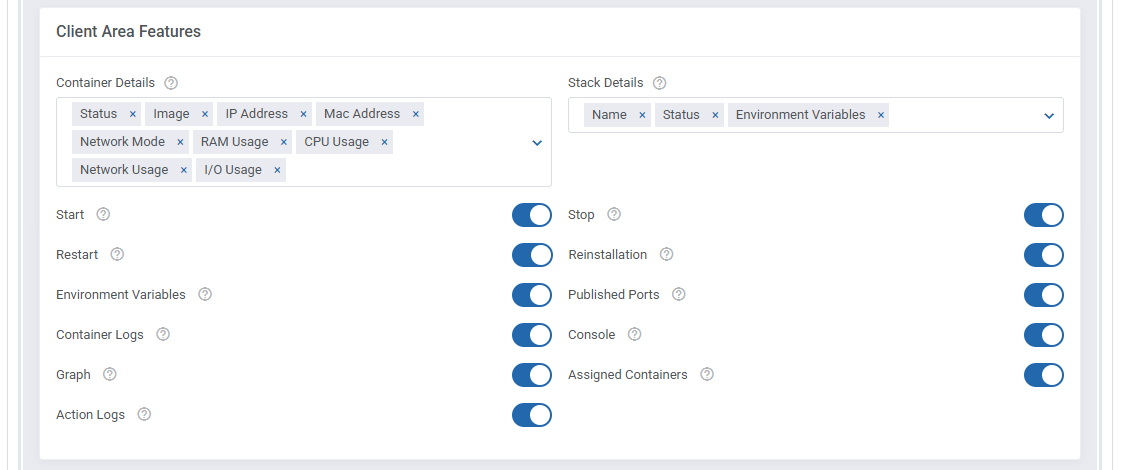Click the Client Area Features heading

(129, 31)
